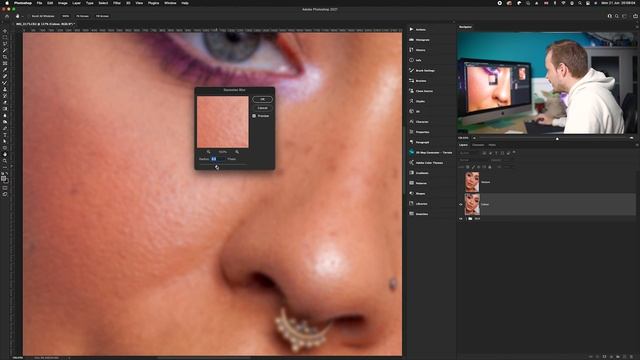Open the Patterns panel
This screenshot has height=360, width=640.
(418, 183)
